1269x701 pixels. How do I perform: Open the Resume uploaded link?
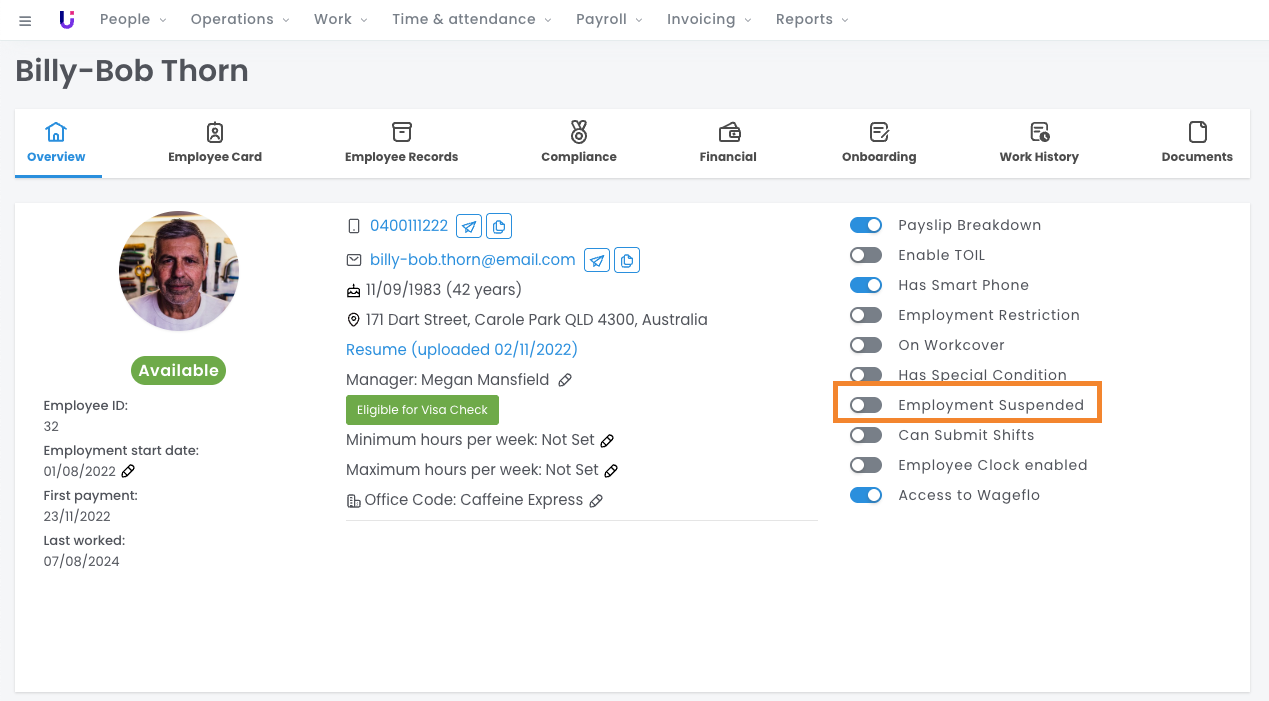[461, 350]
